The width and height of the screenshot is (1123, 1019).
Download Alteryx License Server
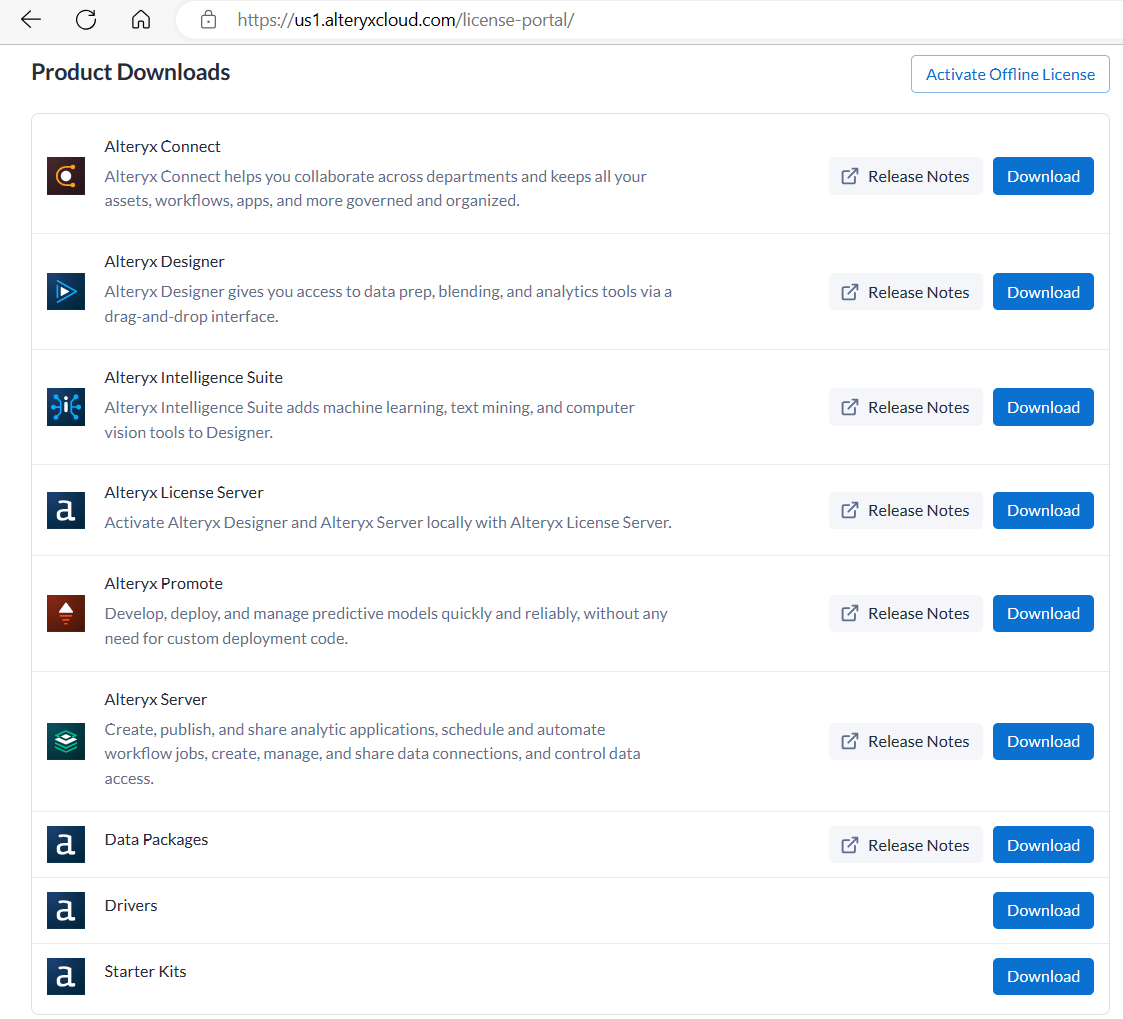point(1043,511)
